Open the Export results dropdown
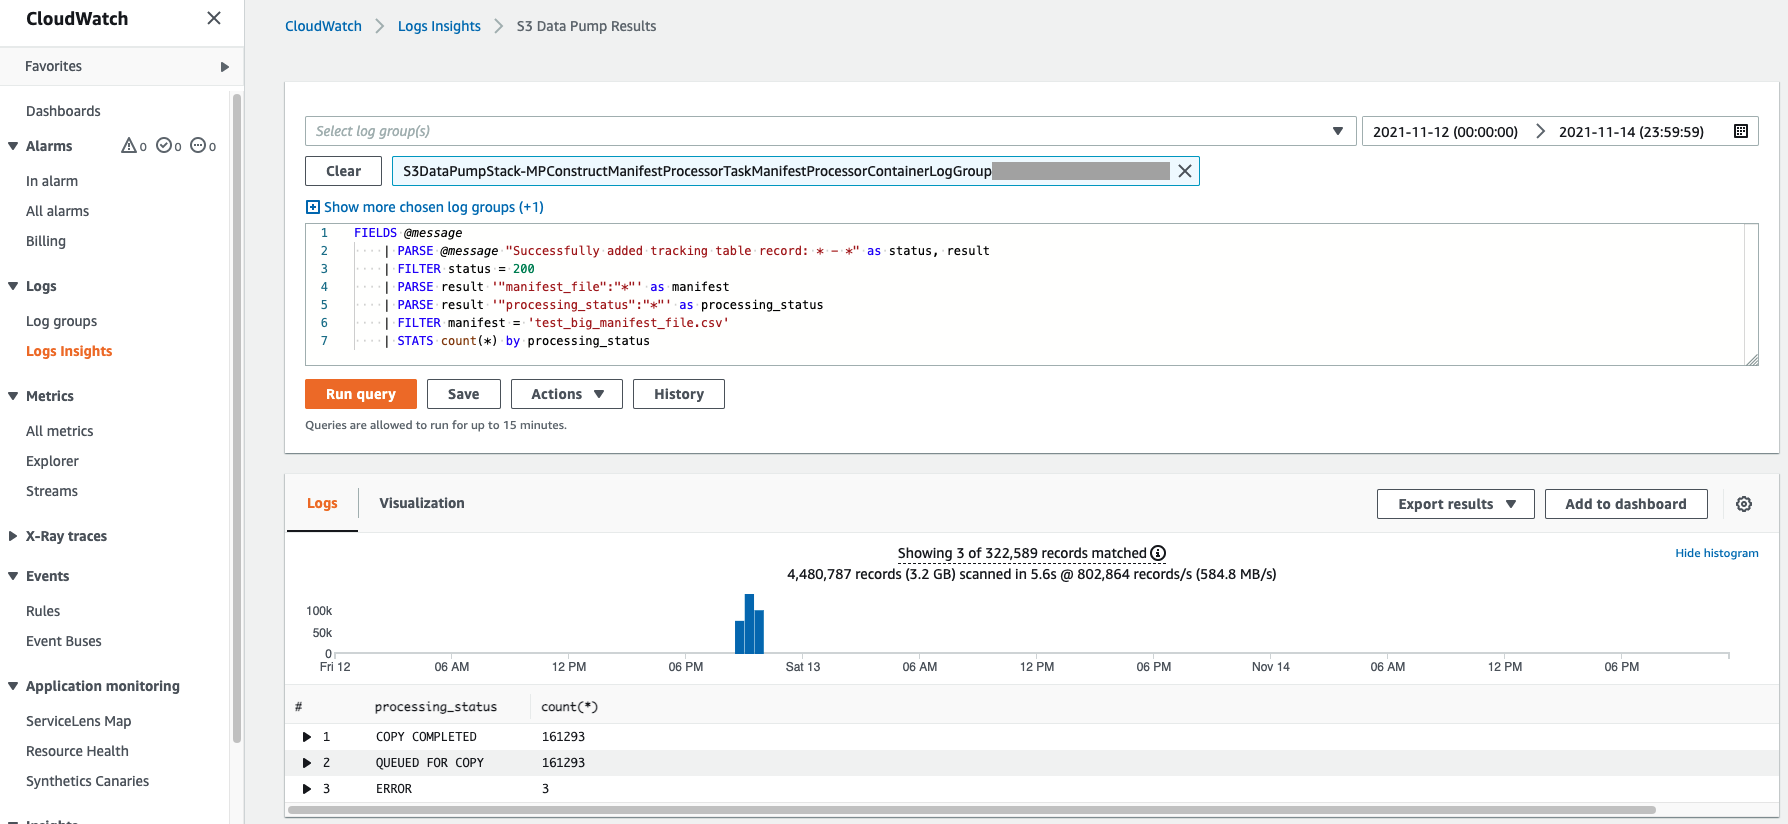Image resolution: width=1788 pixels, height=824 pixels. pos(1456,504)
